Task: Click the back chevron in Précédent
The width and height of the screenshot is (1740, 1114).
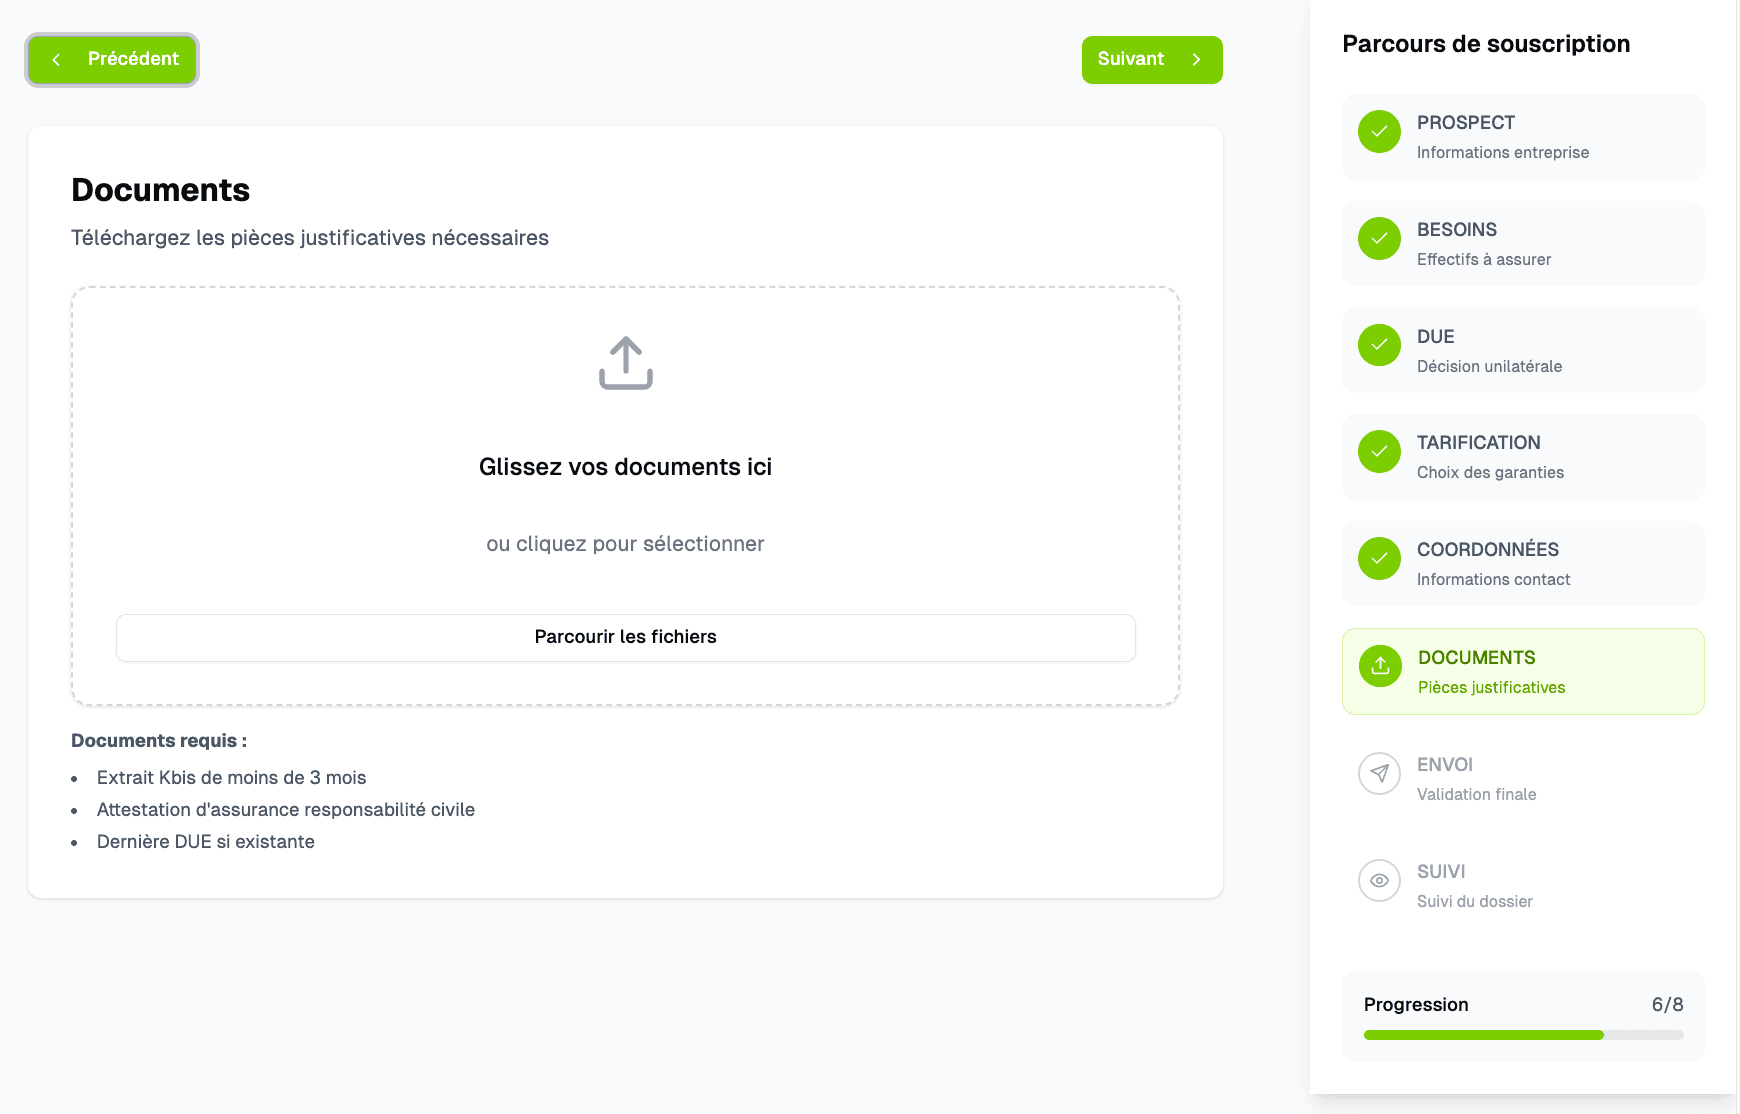Action: [x=57, y=59]
